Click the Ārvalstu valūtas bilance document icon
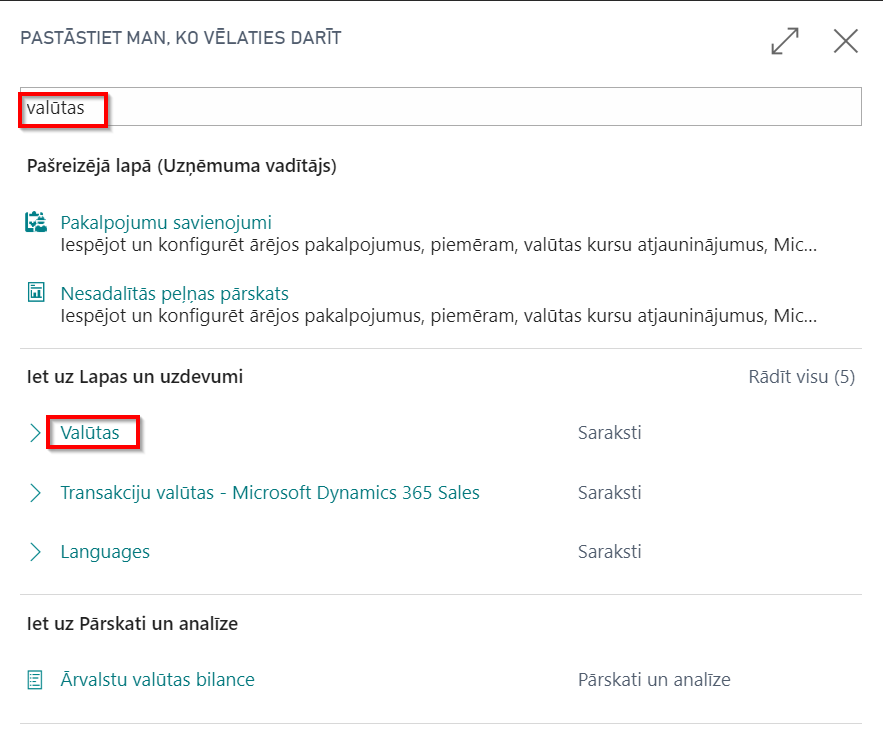Viewport: 883px width, 730px height. (x=35, y=680)
